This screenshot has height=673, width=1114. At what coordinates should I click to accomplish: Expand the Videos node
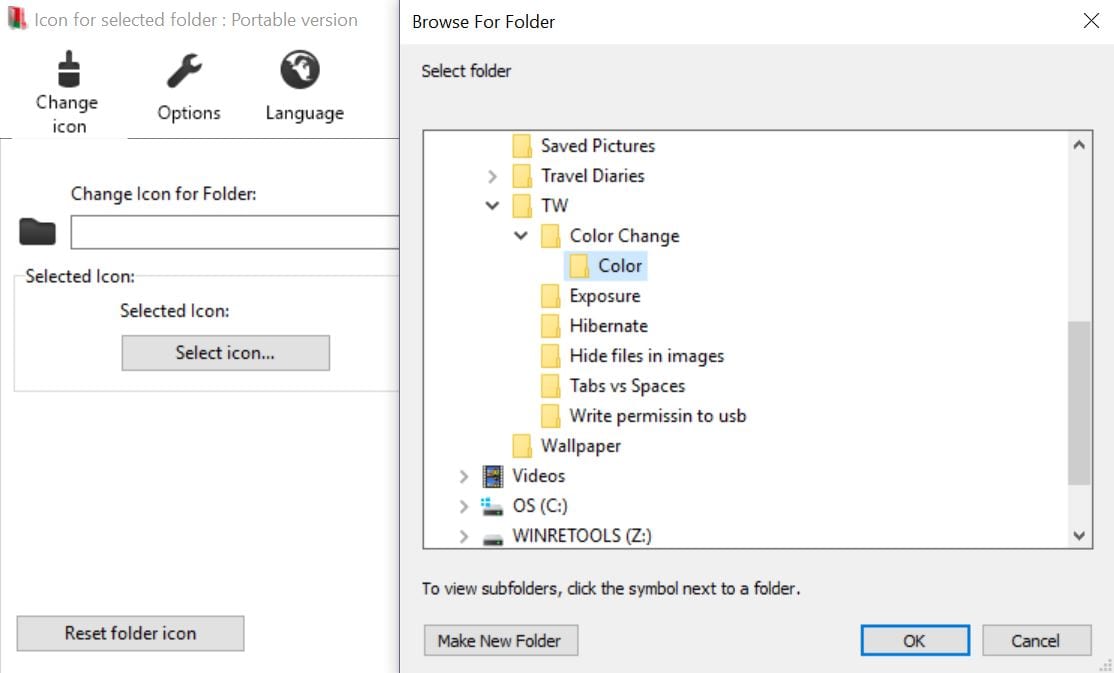click(463, 476)
